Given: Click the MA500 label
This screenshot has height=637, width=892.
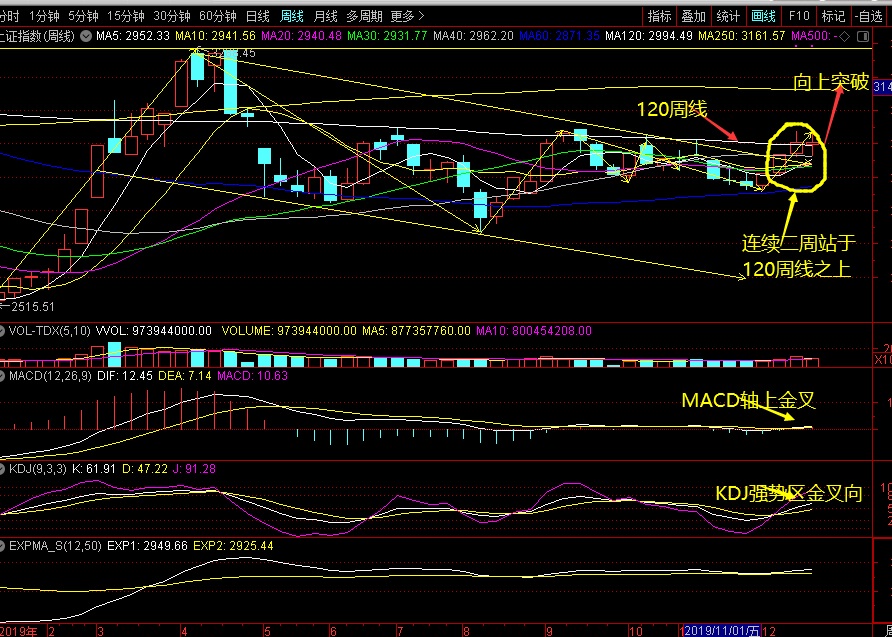Looking at the screenshot, I should click(813, 36).
